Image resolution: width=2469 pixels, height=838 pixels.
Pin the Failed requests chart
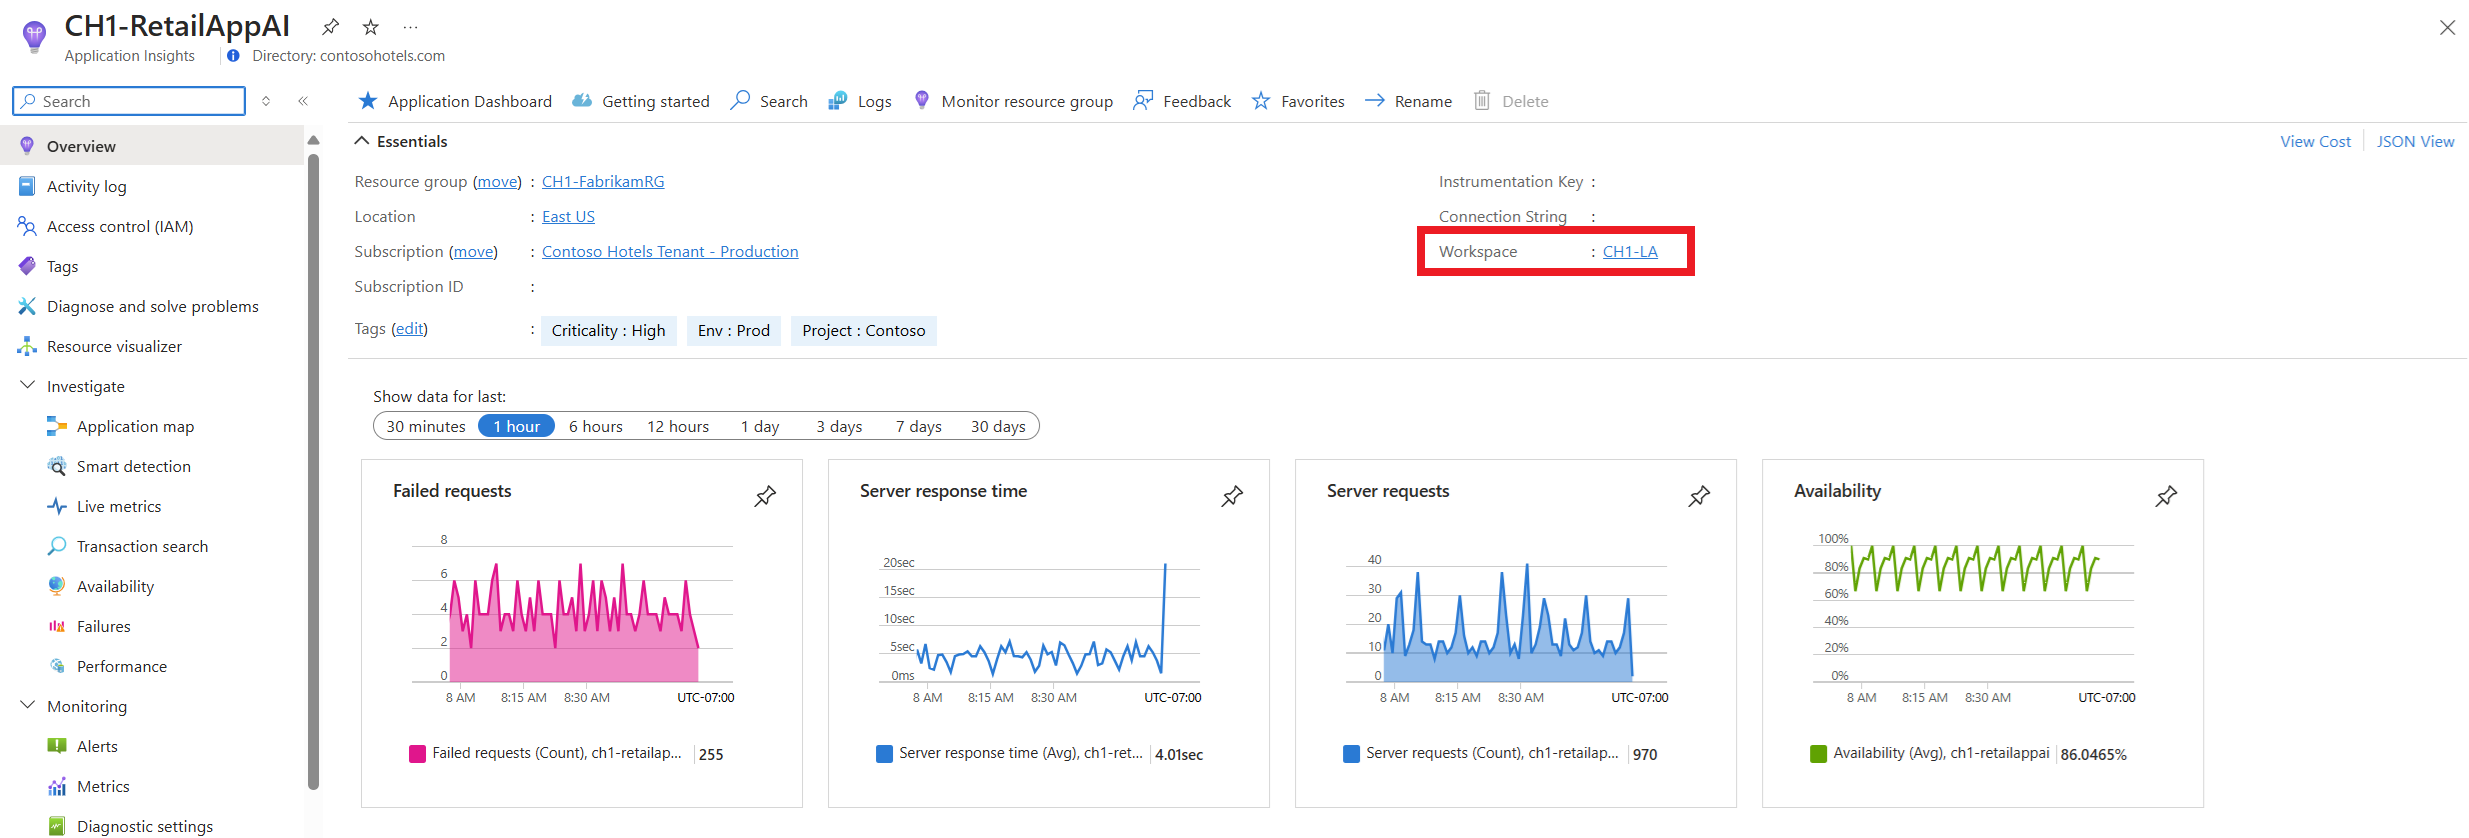tap(765, 496)
